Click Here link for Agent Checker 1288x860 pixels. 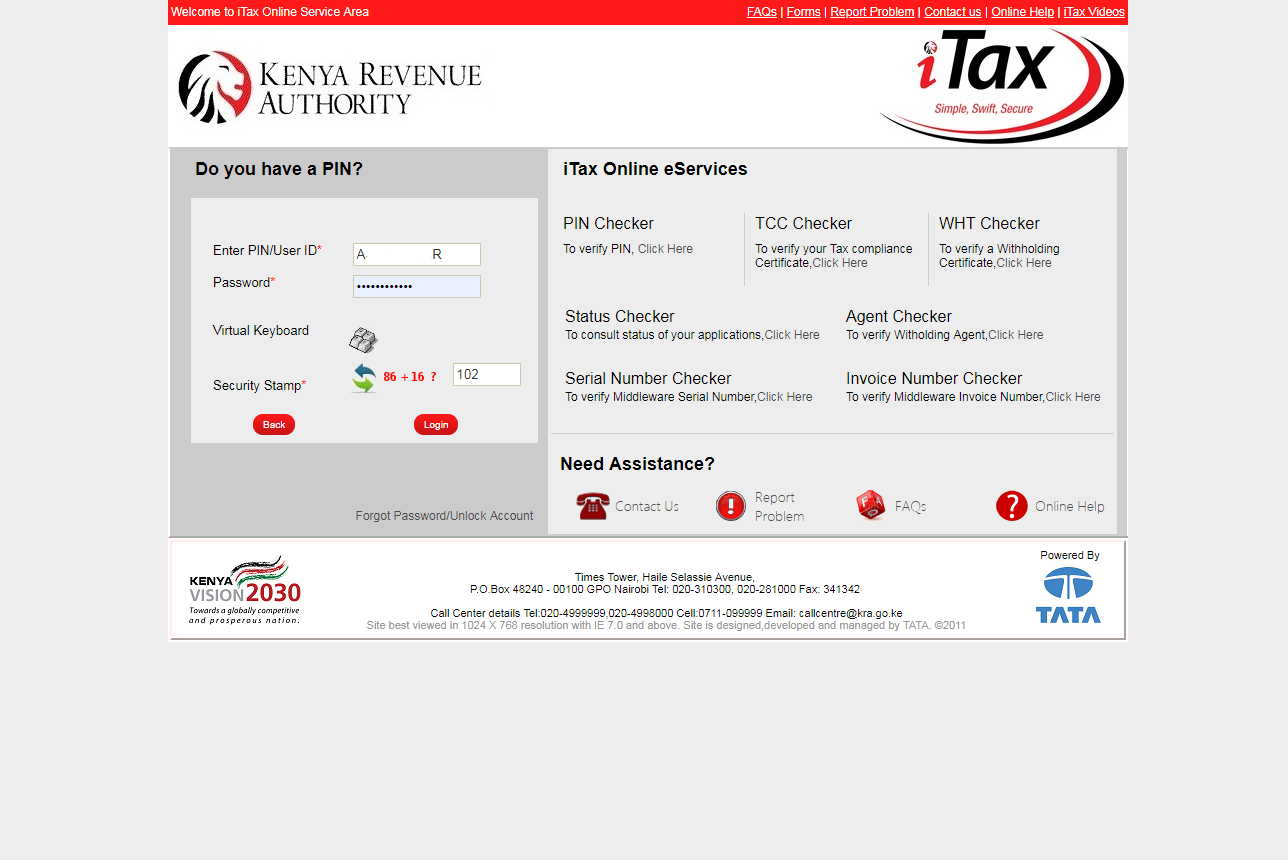(x=1016, y=335)
